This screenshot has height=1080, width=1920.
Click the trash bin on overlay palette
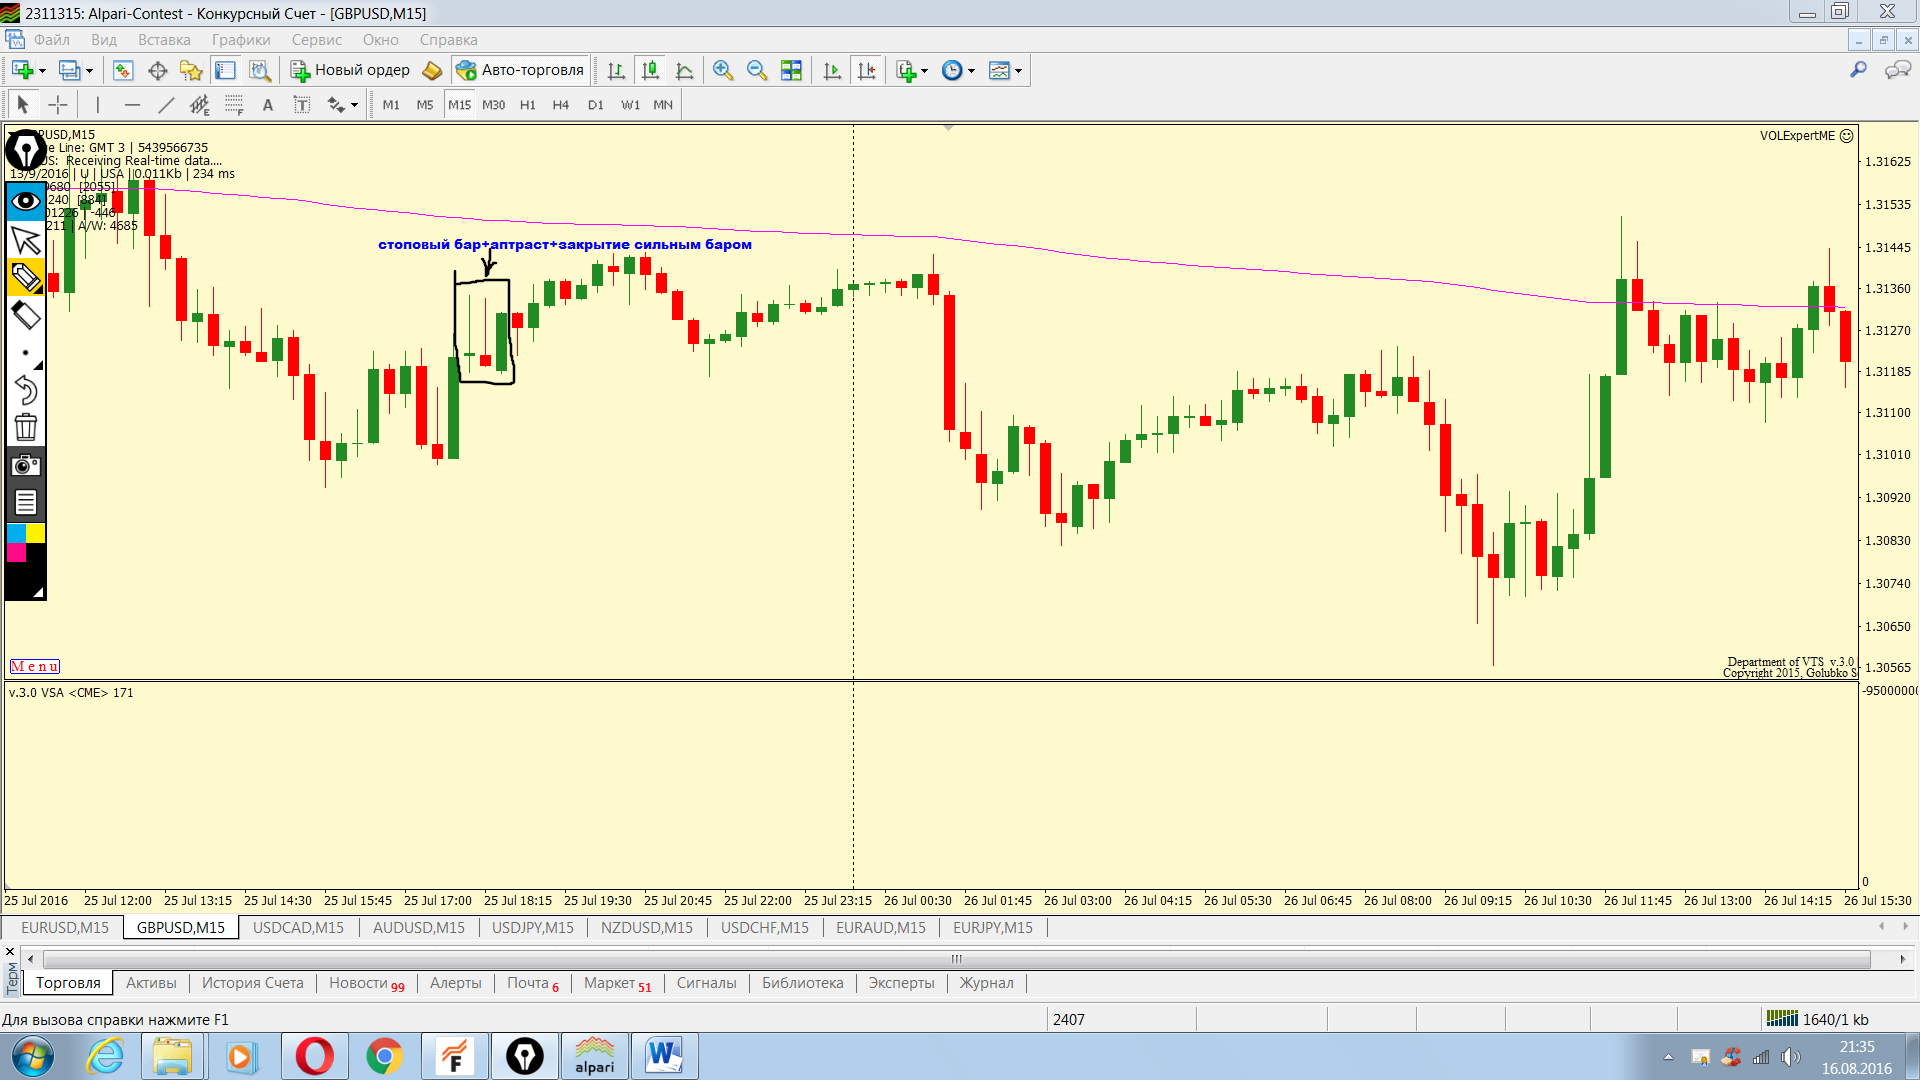pyautogui.click(x=25, y=428)
